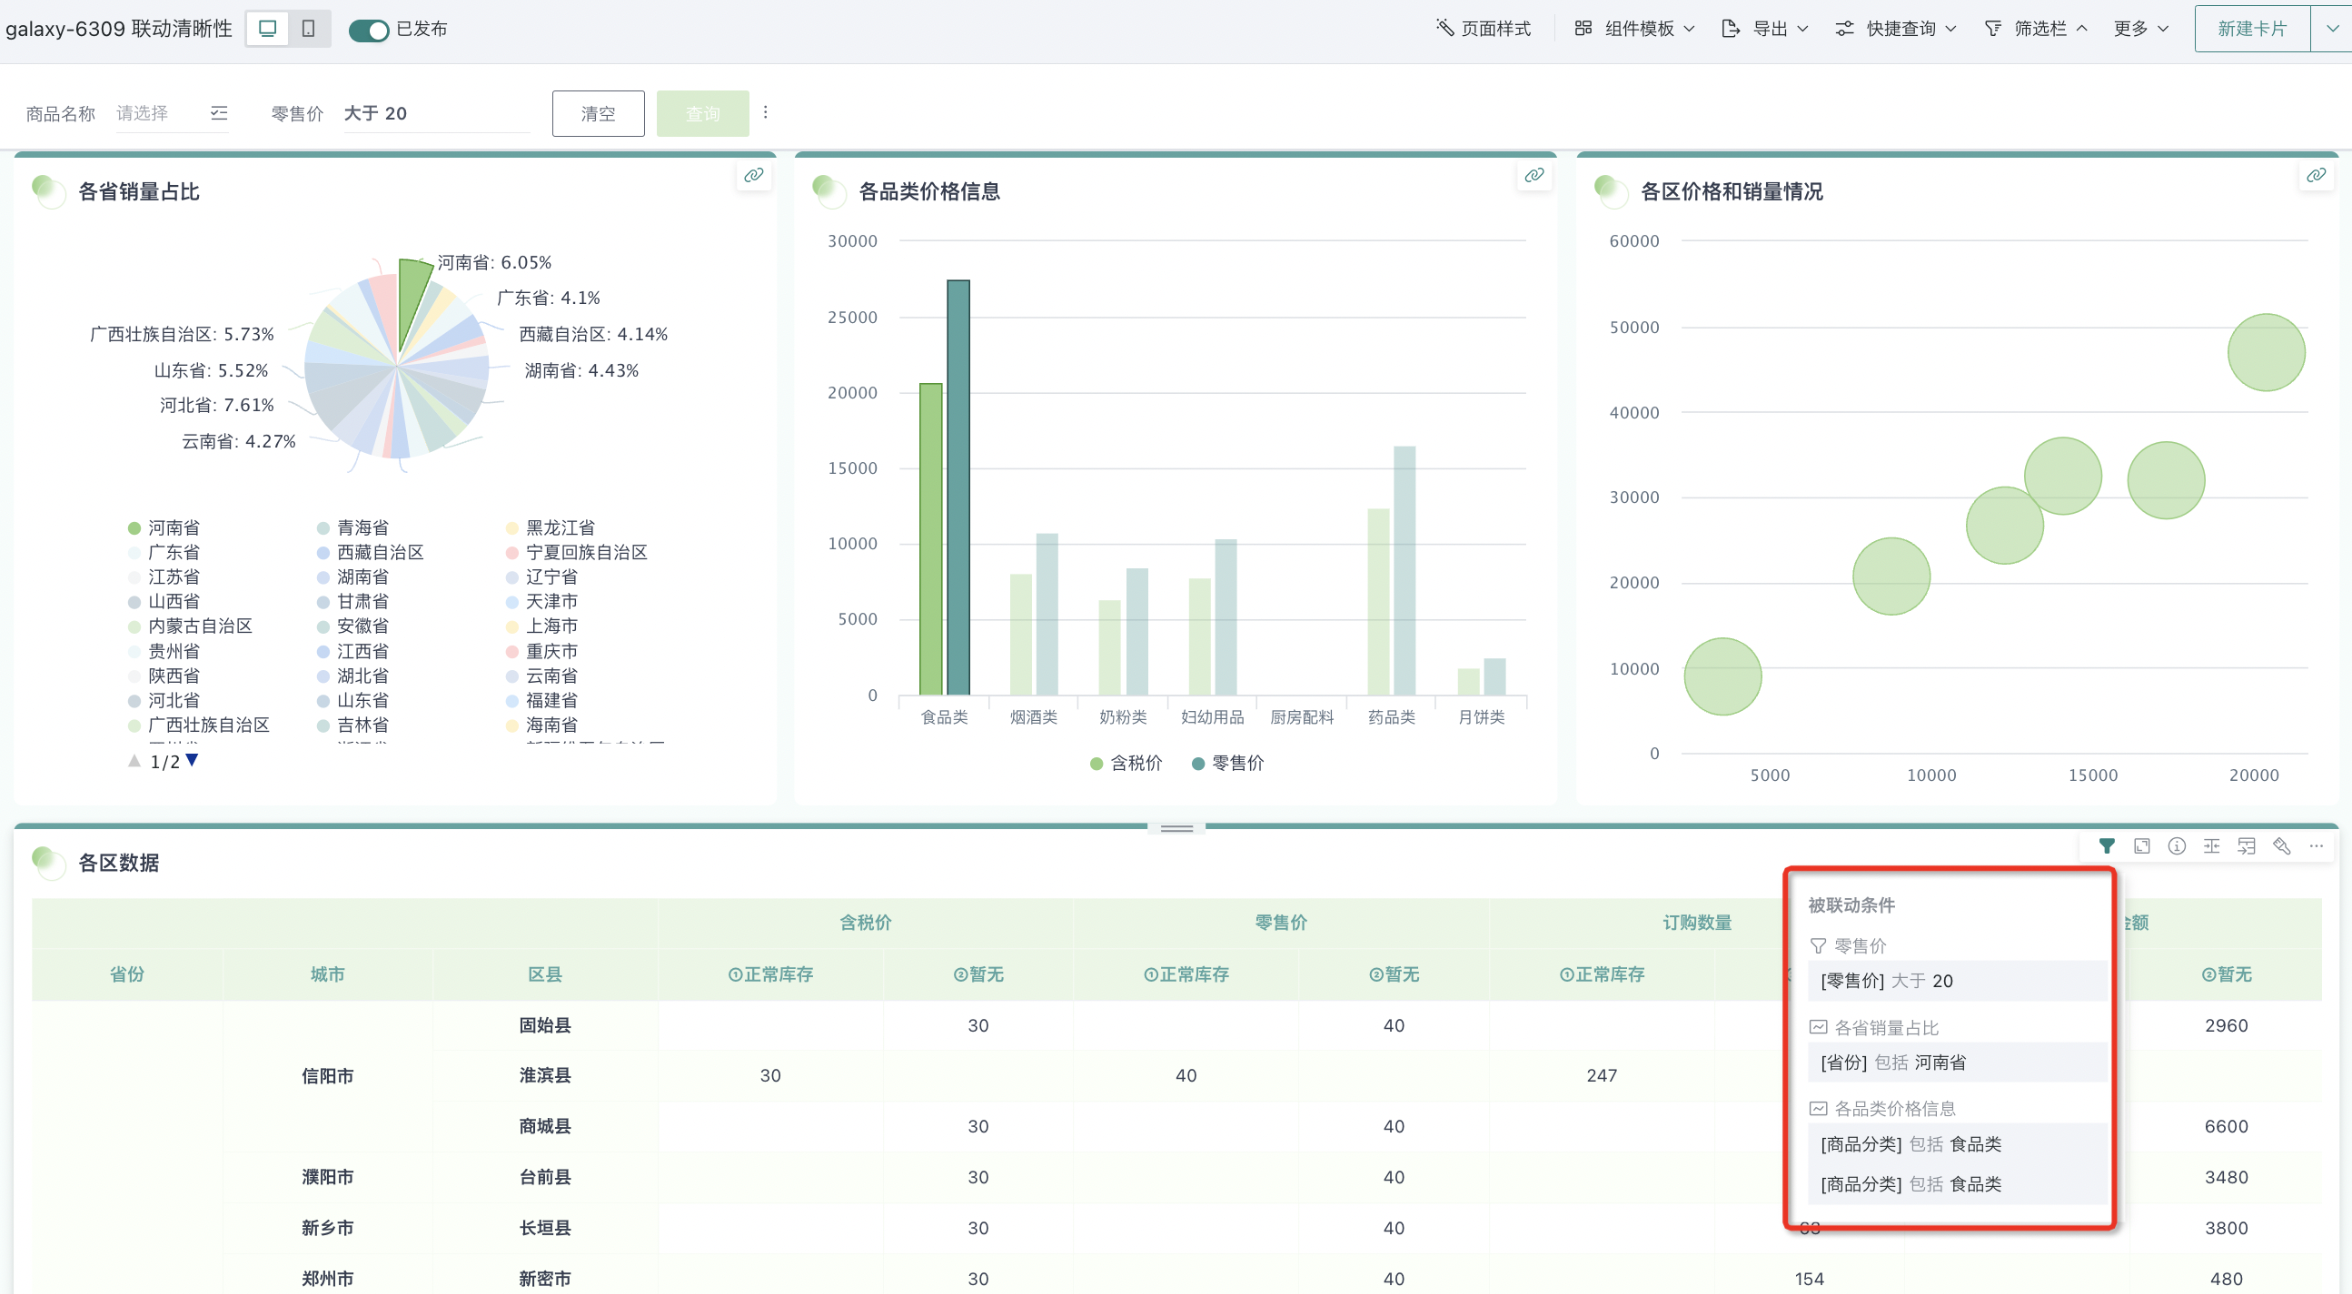Click the list icon in 商品名称 filter
Viewport: 2352px width, 1294px height.
tap(219, 113)
